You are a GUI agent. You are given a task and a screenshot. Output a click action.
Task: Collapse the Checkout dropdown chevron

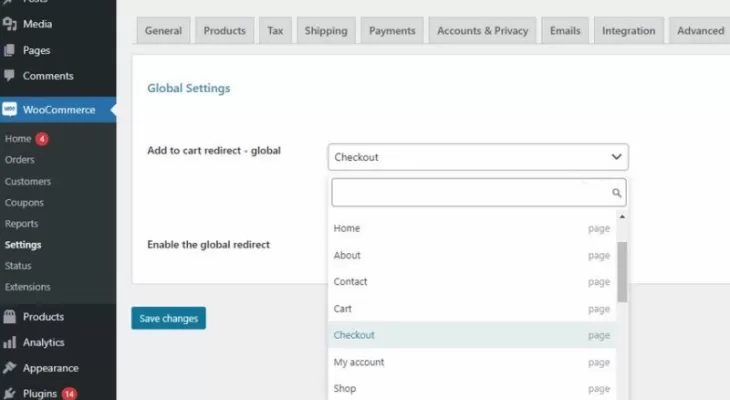[616, 157]
